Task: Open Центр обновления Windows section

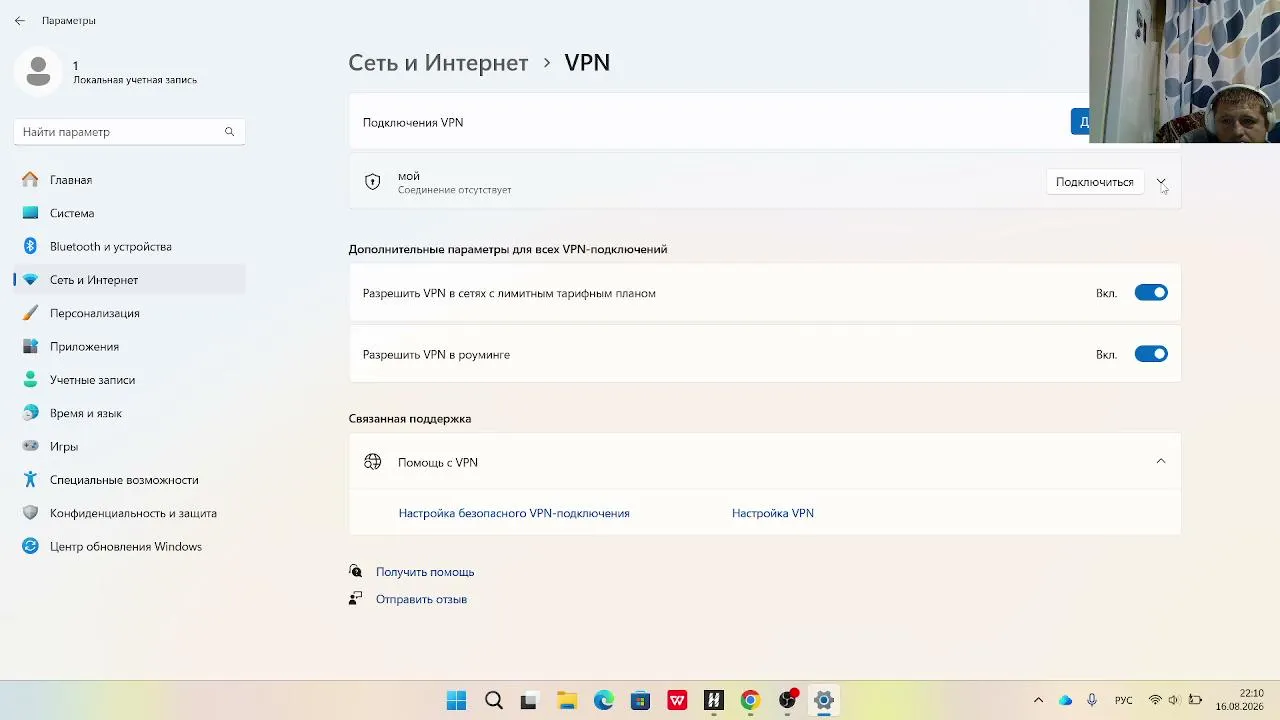Action: 129,546
